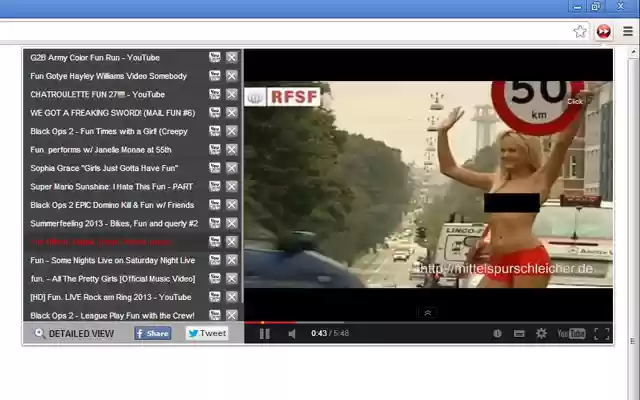This screenshot has width=640, height=400.
Task: Remove Sophia Grace Girls Just Gotta Have Fun
Action: click(232, 168)
